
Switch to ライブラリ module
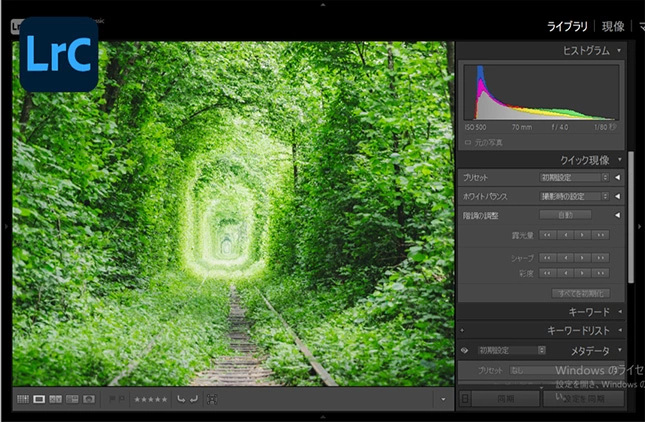pyautogui.click(x=567, y=26)
